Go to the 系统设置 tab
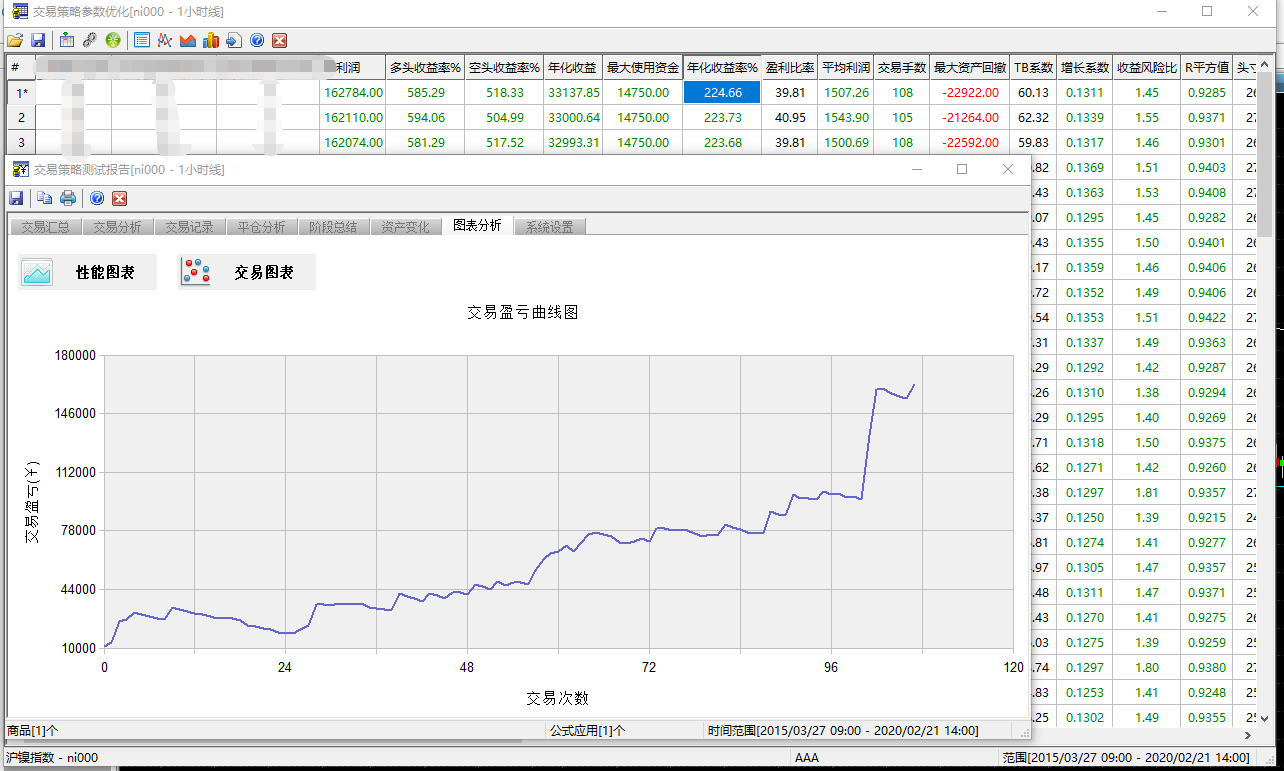Viewport: 1284px width, 771px height. [549, 227]
